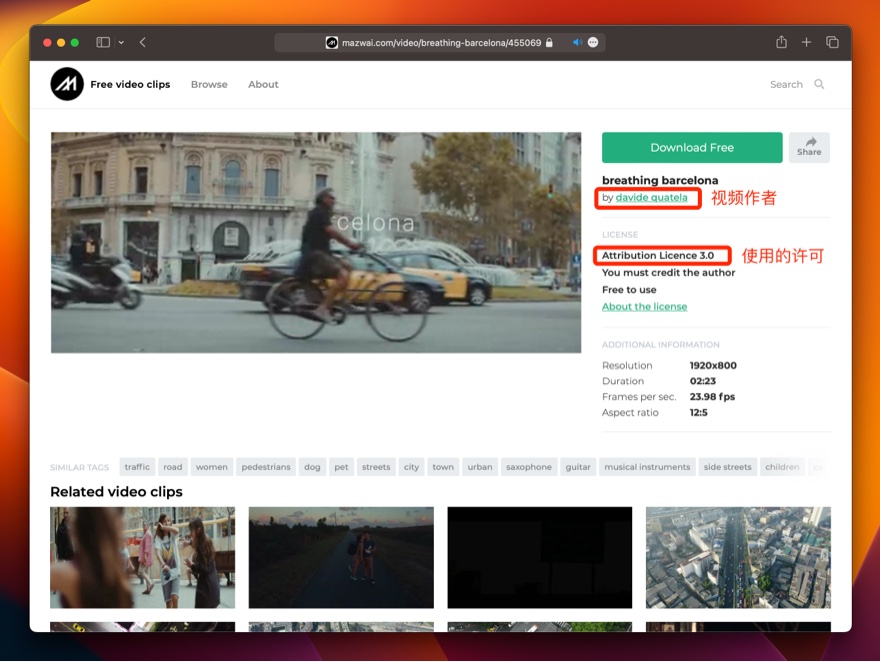Go back to the previous page
Screen dimensions: 880x662
coord(143,43)
